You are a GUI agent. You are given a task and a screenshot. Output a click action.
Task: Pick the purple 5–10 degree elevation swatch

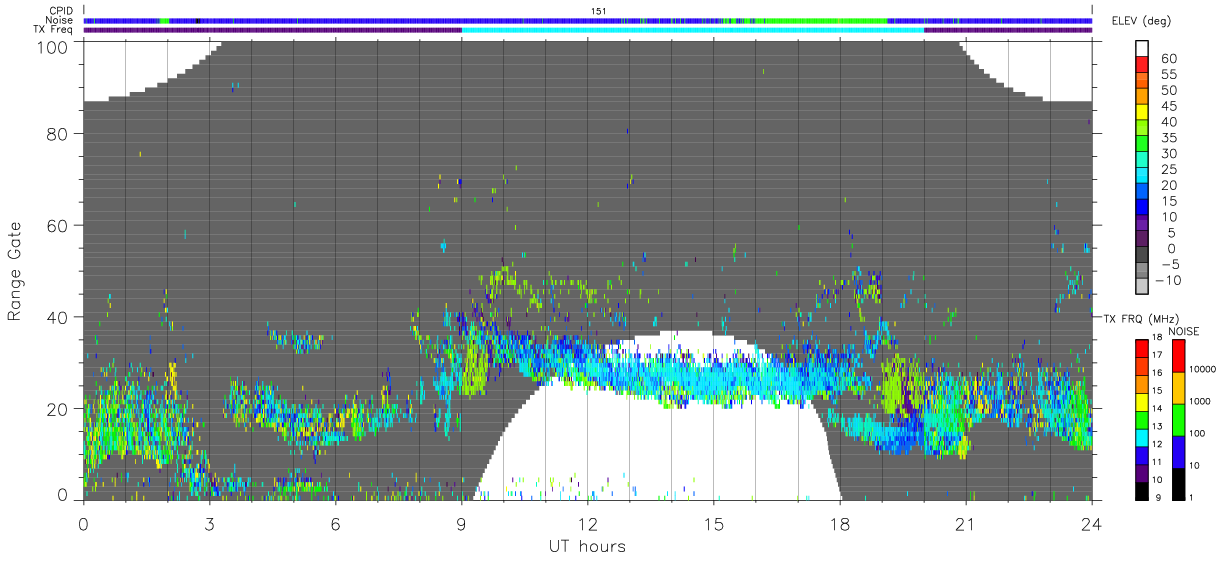point(1143,225)
